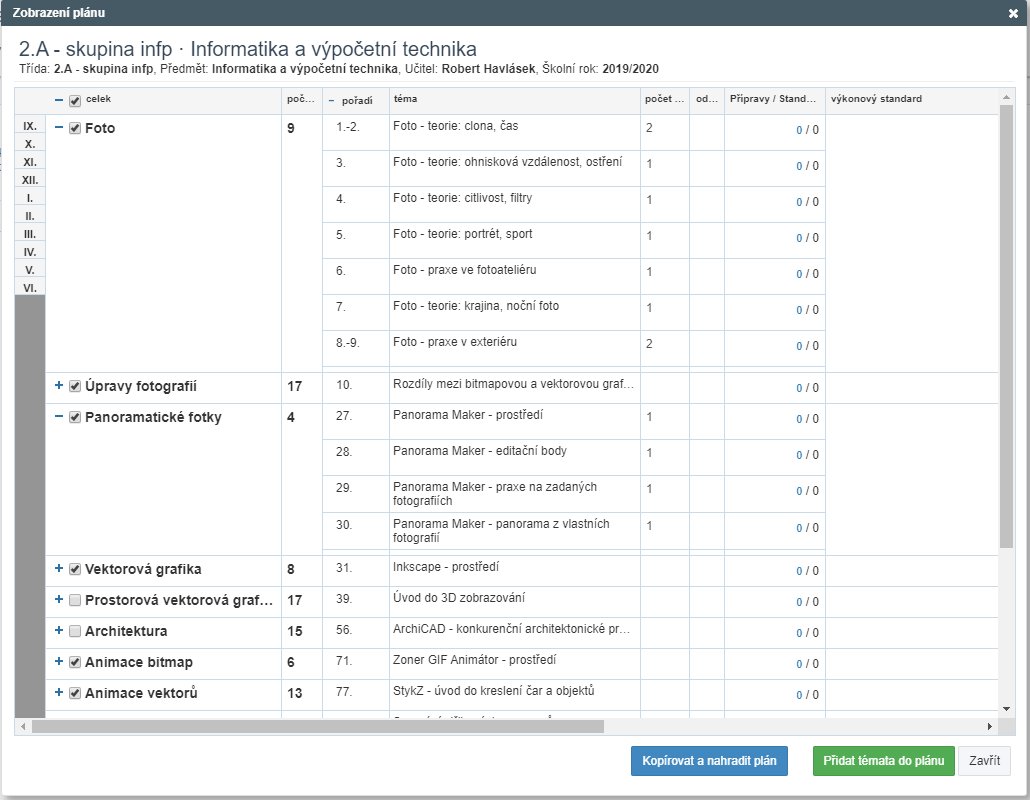Expand the Vektorová grafika unit
The height and width of the screenshot is (800, 1030).
59,569
